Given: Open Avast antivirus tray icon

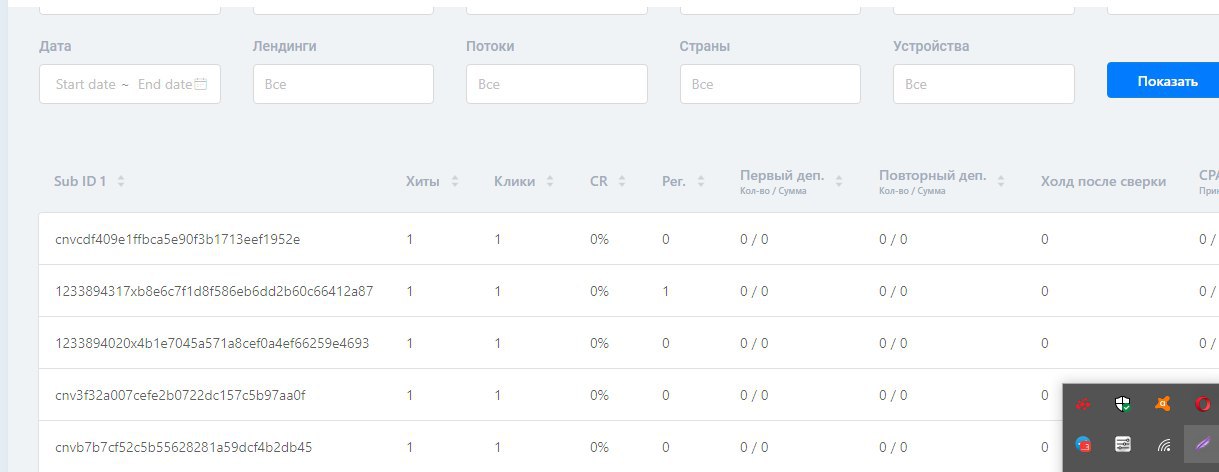Looking at the screenshot, I should (1162, 404).
